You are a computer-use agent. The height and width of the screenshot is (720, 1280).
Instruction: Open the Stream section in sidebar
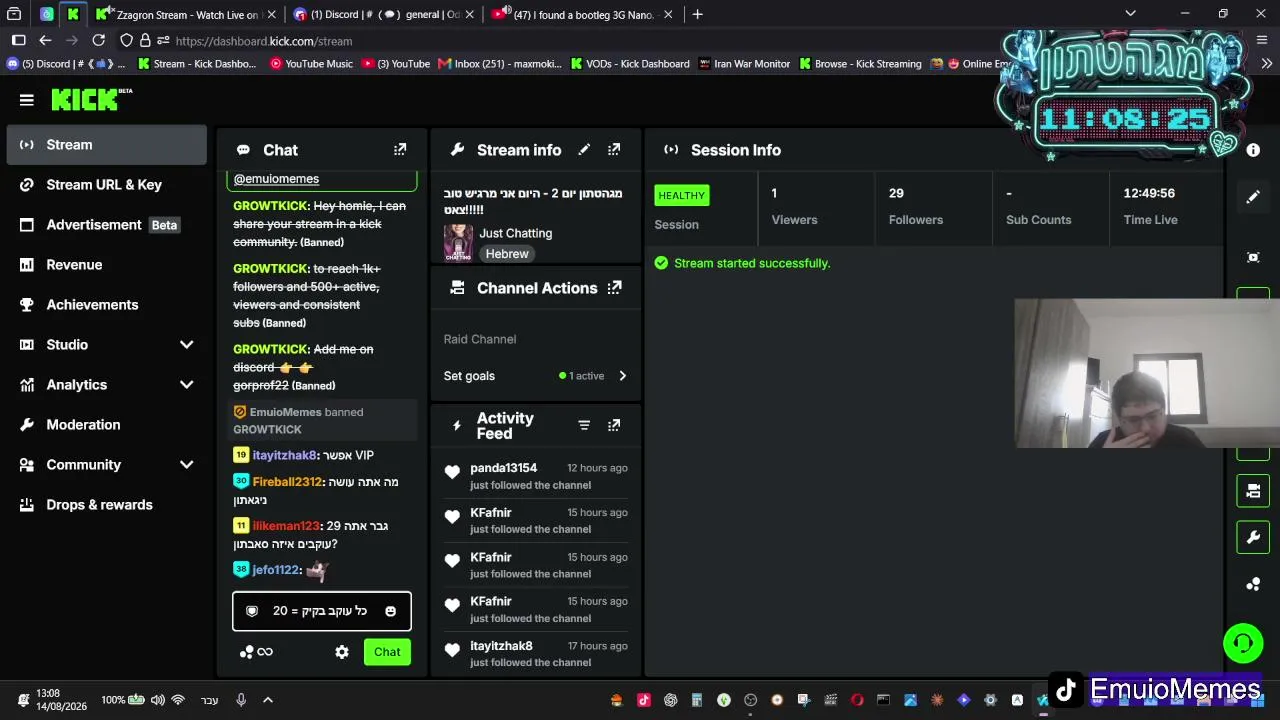(x=106, y=145)
